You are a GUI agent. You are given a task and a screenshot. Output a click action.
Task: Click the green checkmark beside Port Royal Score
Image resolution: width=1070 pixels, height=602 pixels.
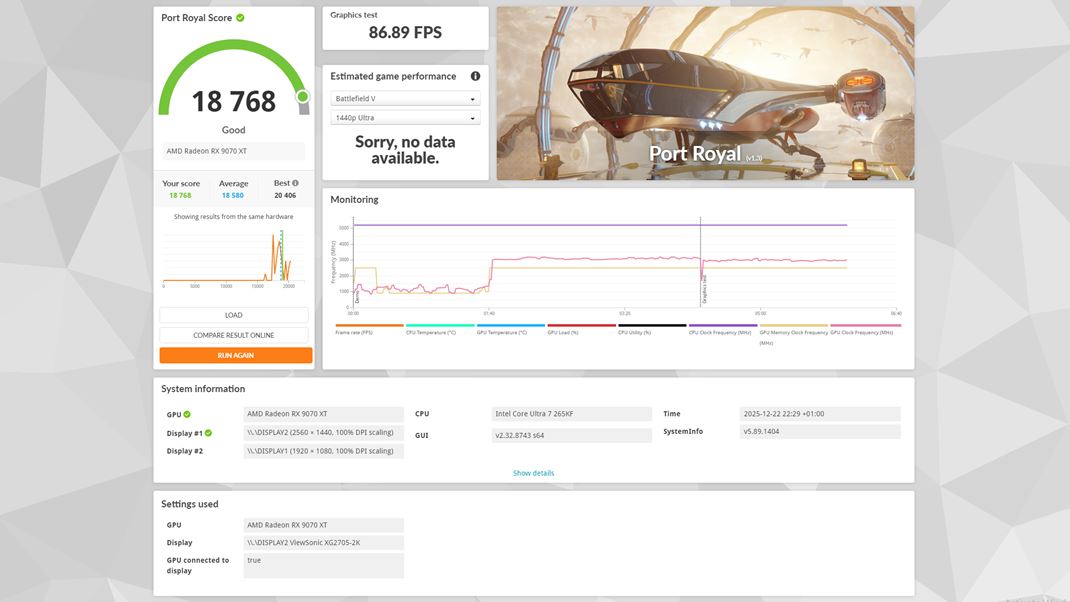[x=239, y=17]
